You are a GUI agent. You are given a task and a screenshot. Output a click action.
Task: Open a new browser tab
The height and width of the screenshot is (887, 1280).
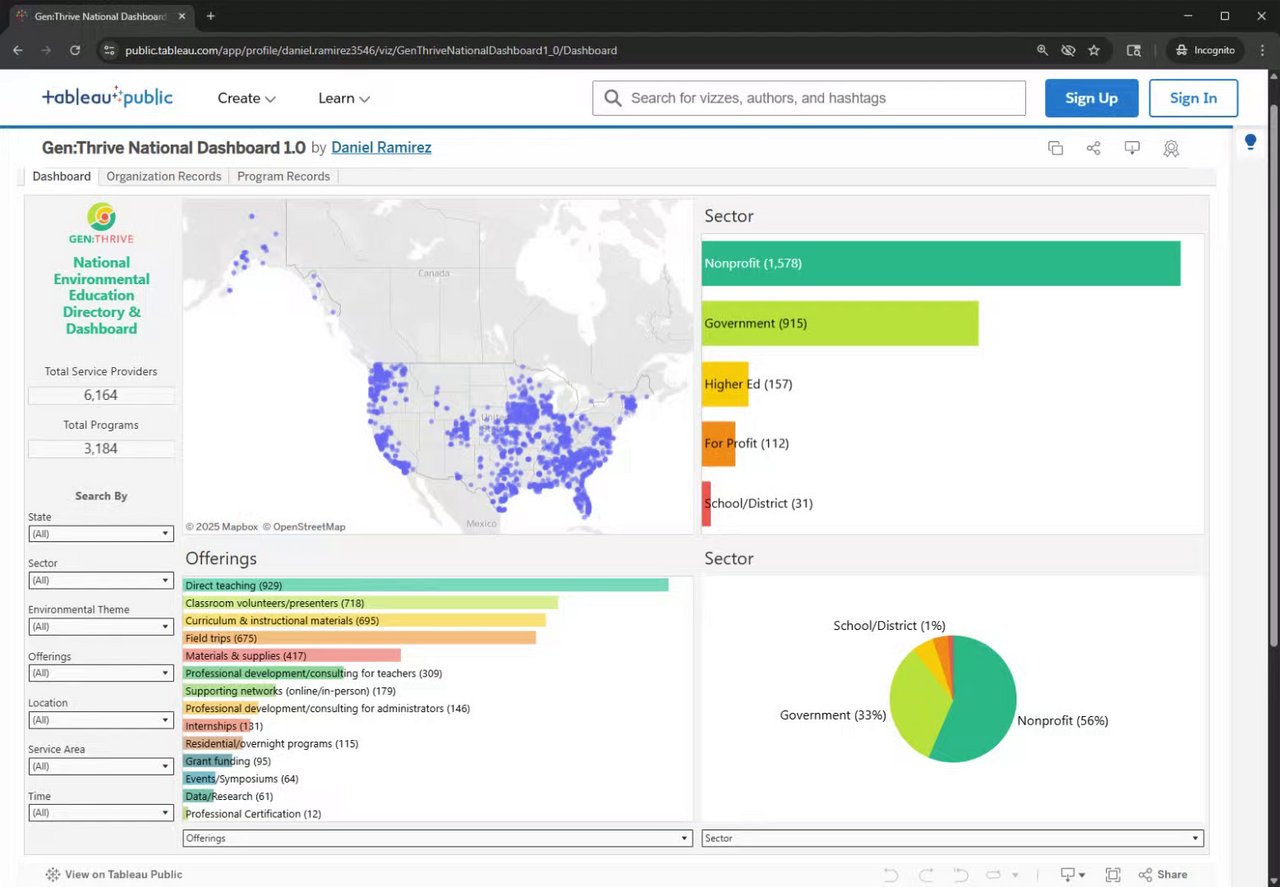point(210,16)
